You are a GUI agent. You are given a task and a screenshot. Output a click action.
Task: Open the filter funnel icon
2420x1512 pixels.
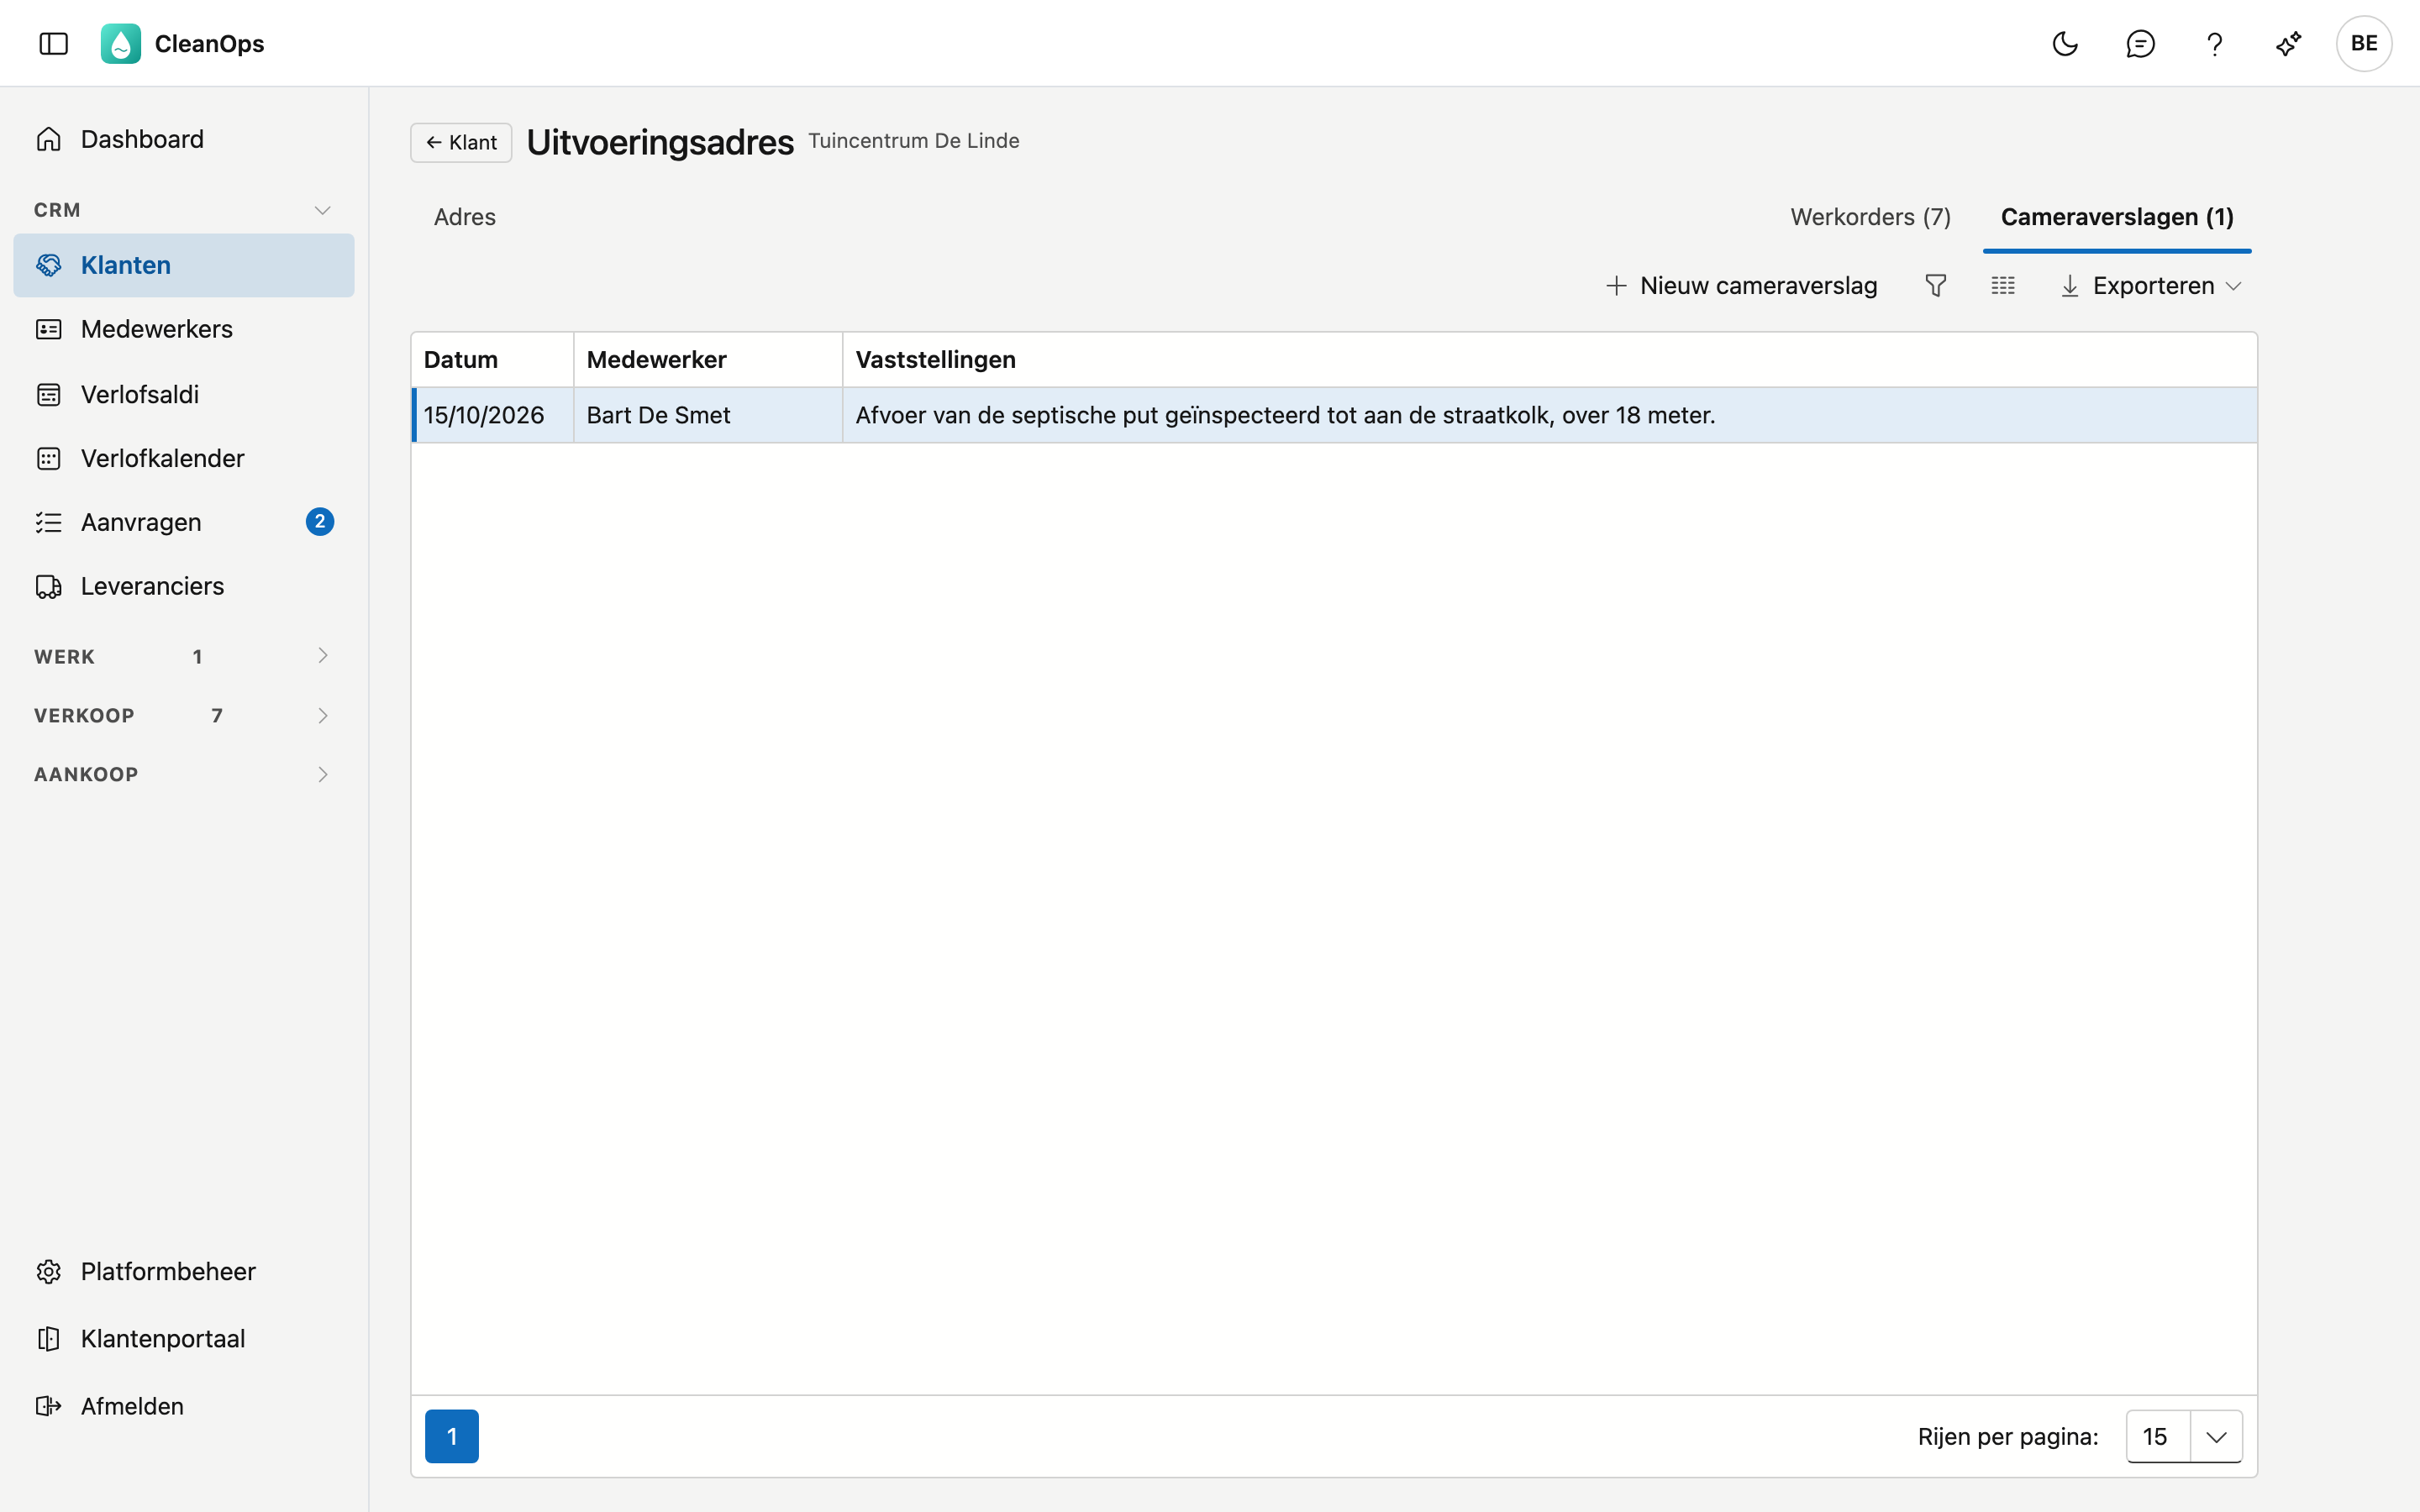pyautogui.click(x=1936, y=286)
